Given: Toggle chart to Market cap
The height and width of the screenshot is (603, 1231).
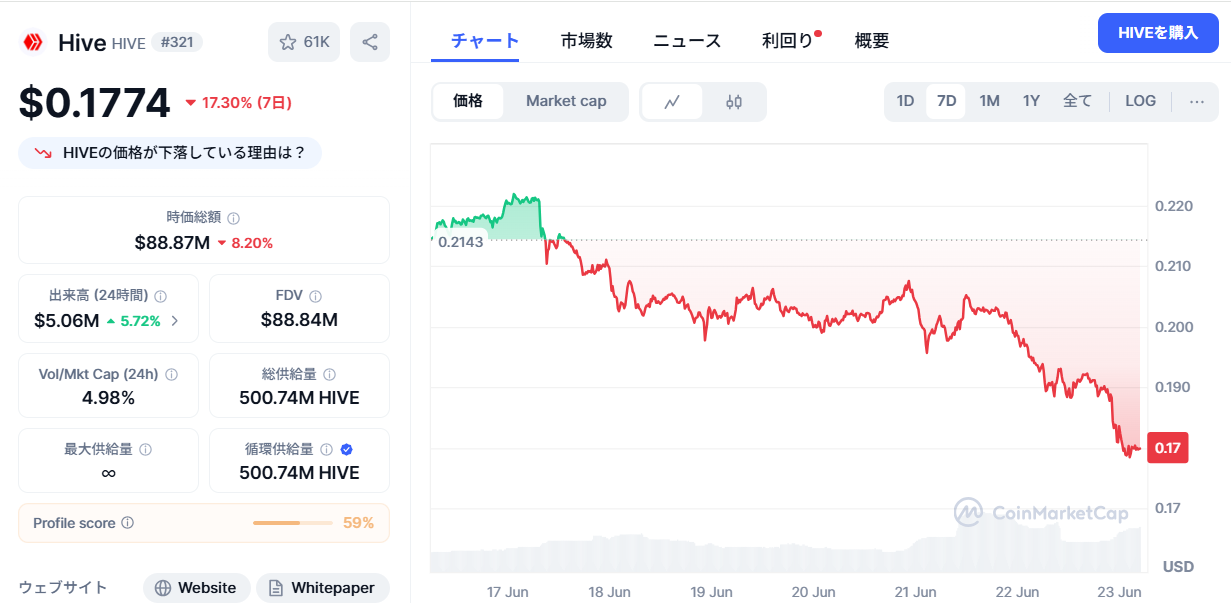Looking at the screenshot, I should point(566,101).
